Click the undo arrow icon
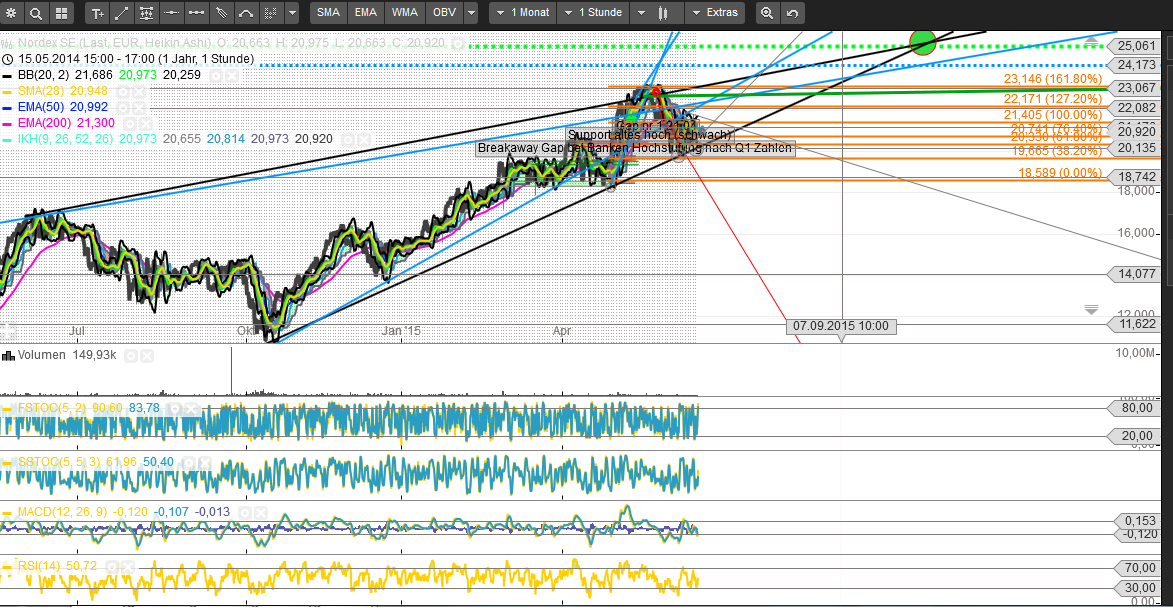 click(792, 13)
